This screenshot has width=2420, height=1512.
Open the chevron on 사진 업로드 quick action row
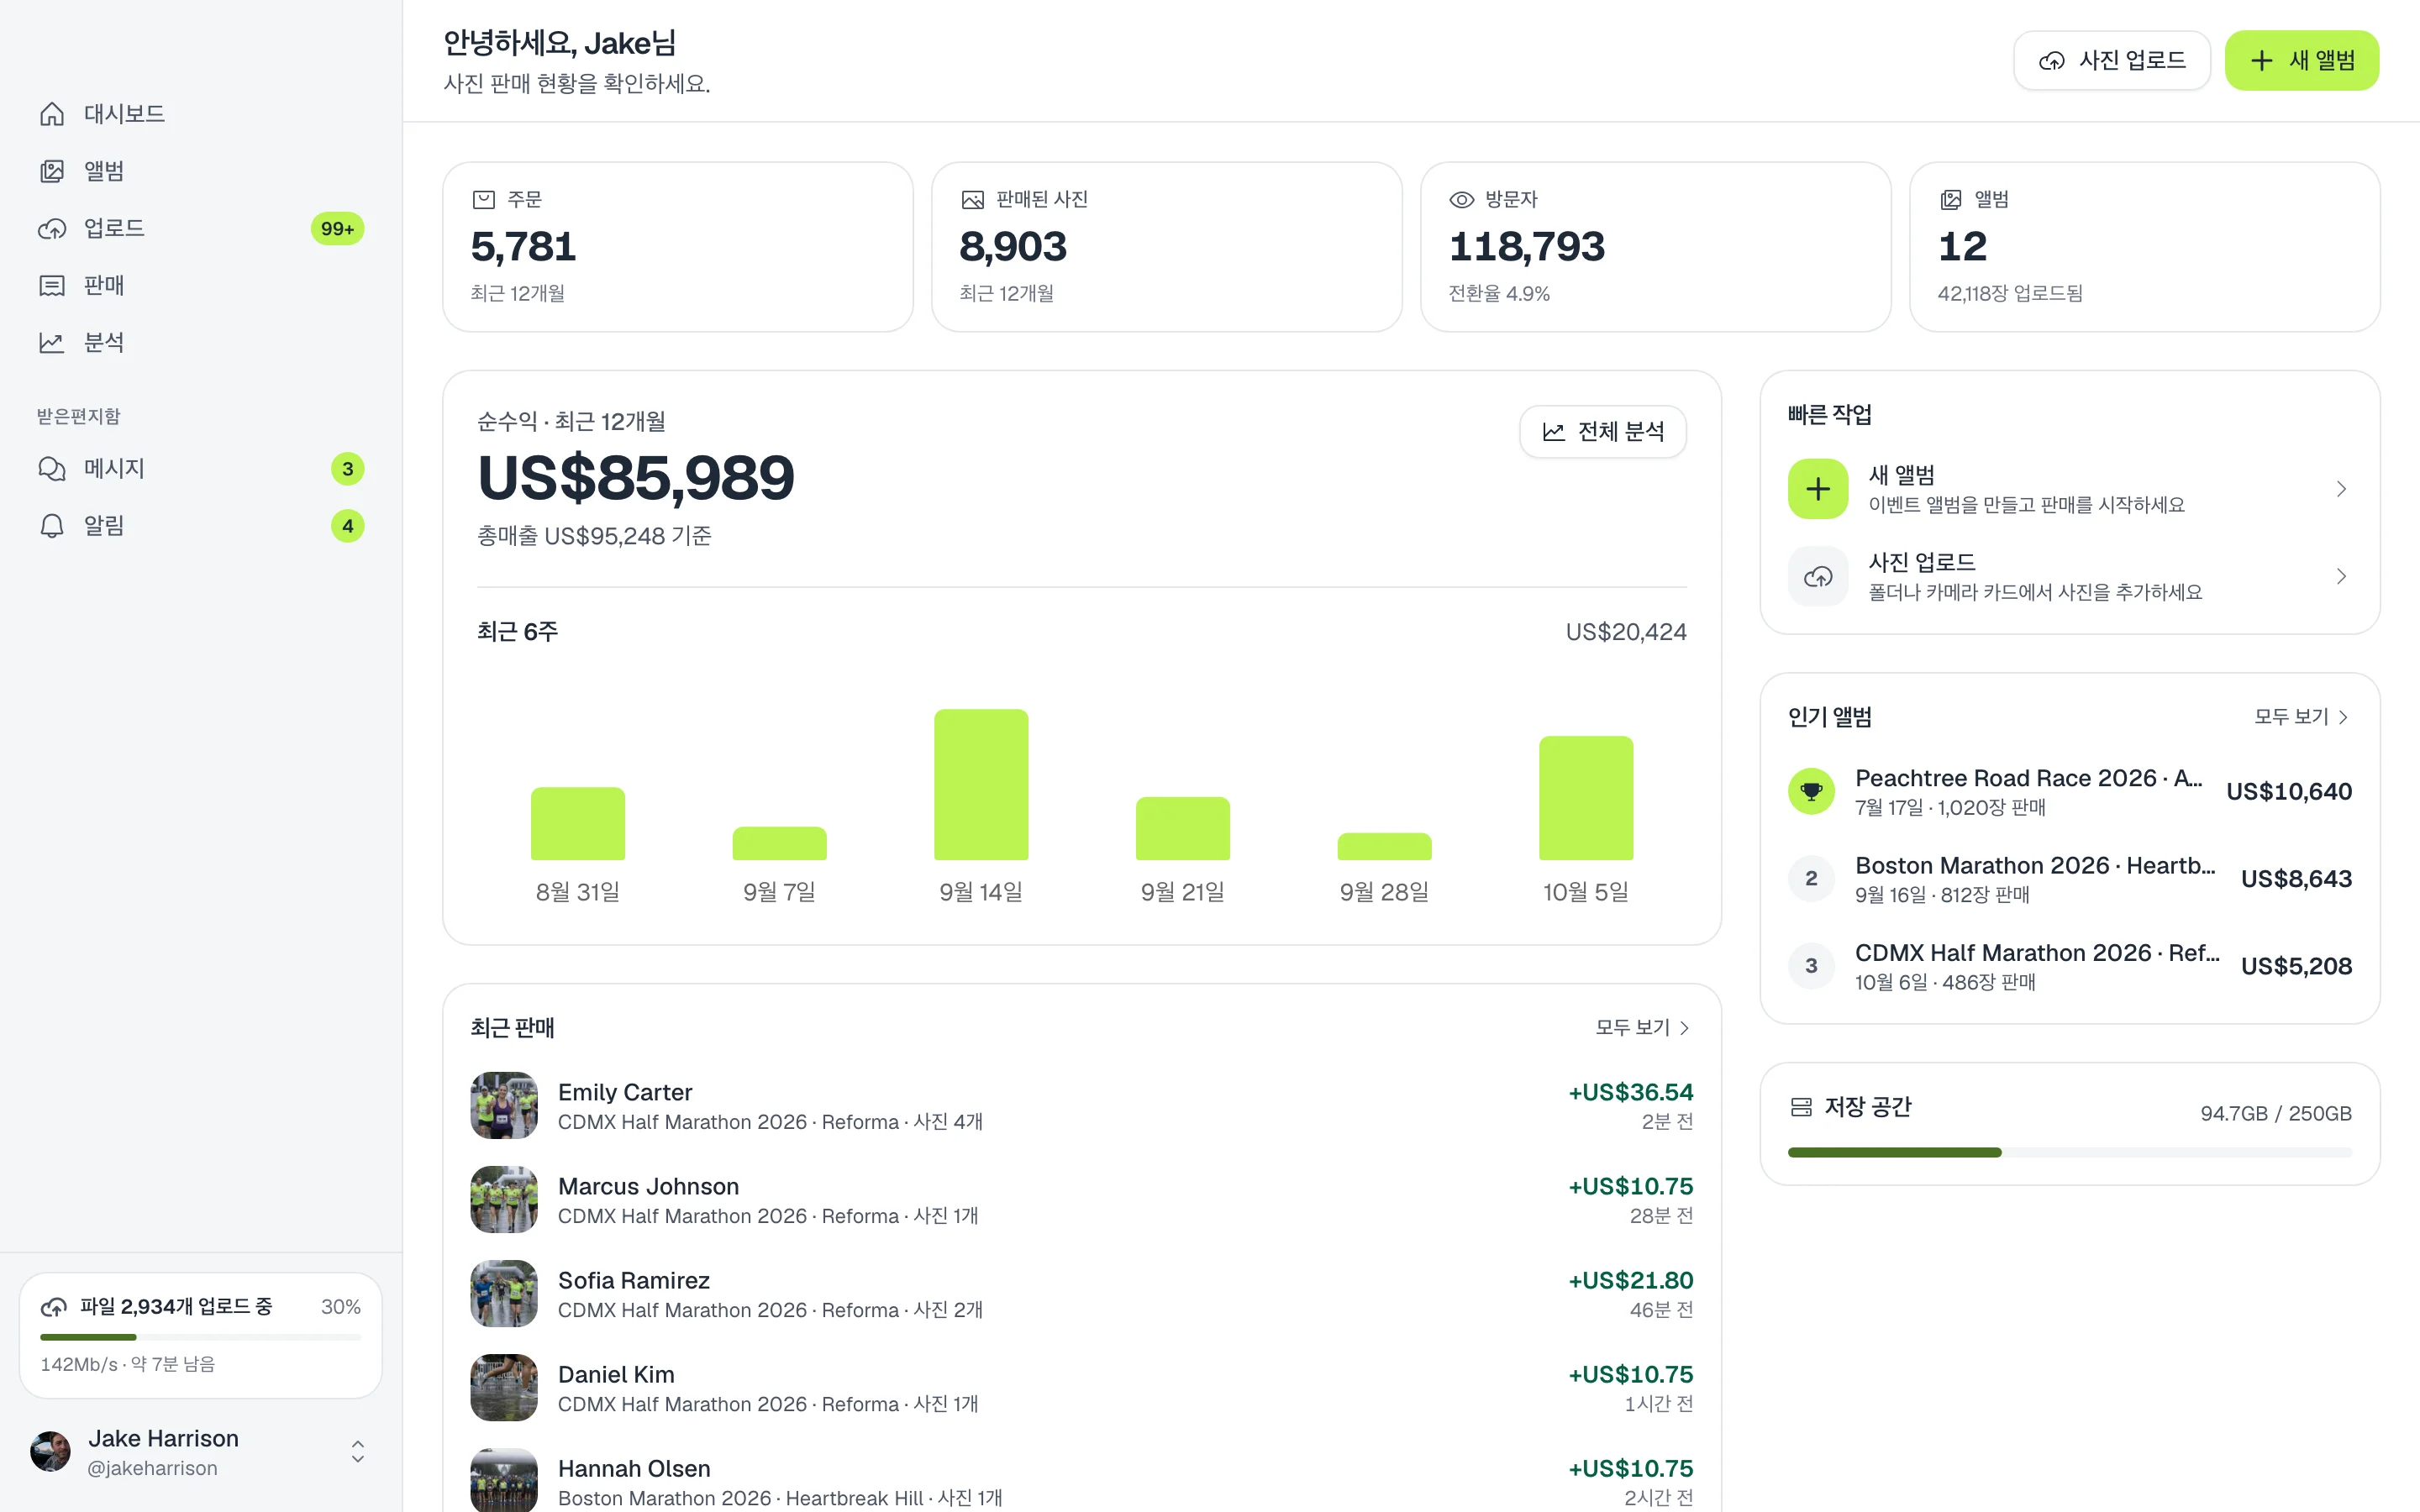(2341, 576)
